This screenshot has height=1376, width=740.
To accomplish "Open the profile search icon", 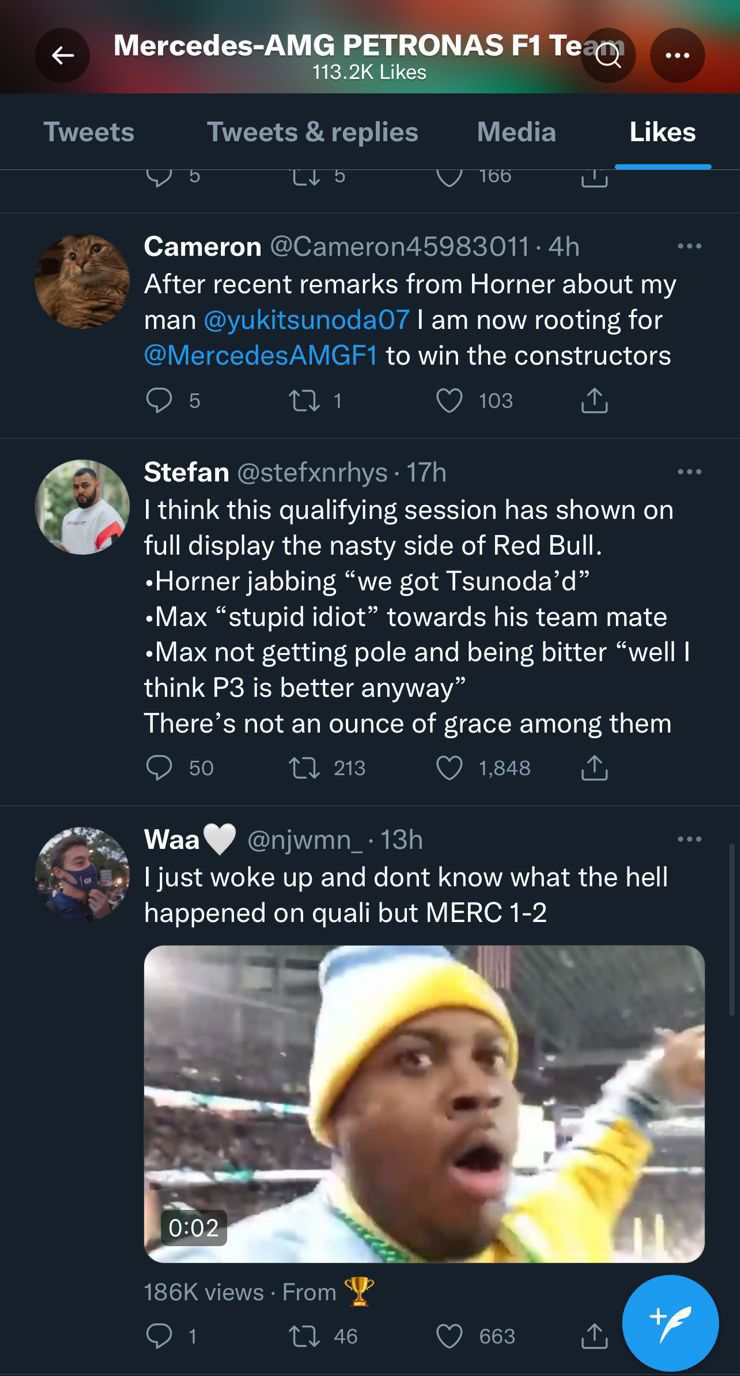I will (x=608, y=56).
